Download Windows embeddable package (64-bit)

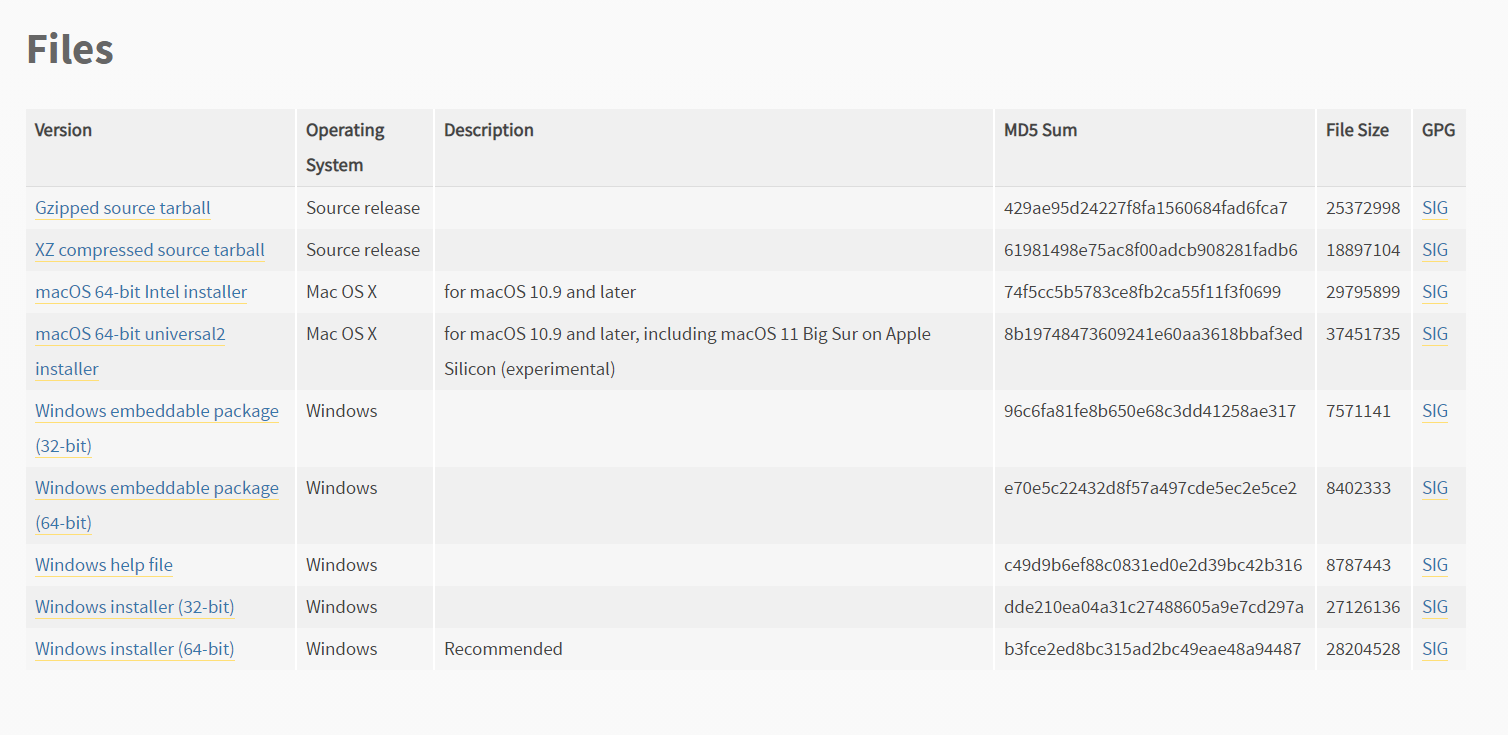coord(157,505)
